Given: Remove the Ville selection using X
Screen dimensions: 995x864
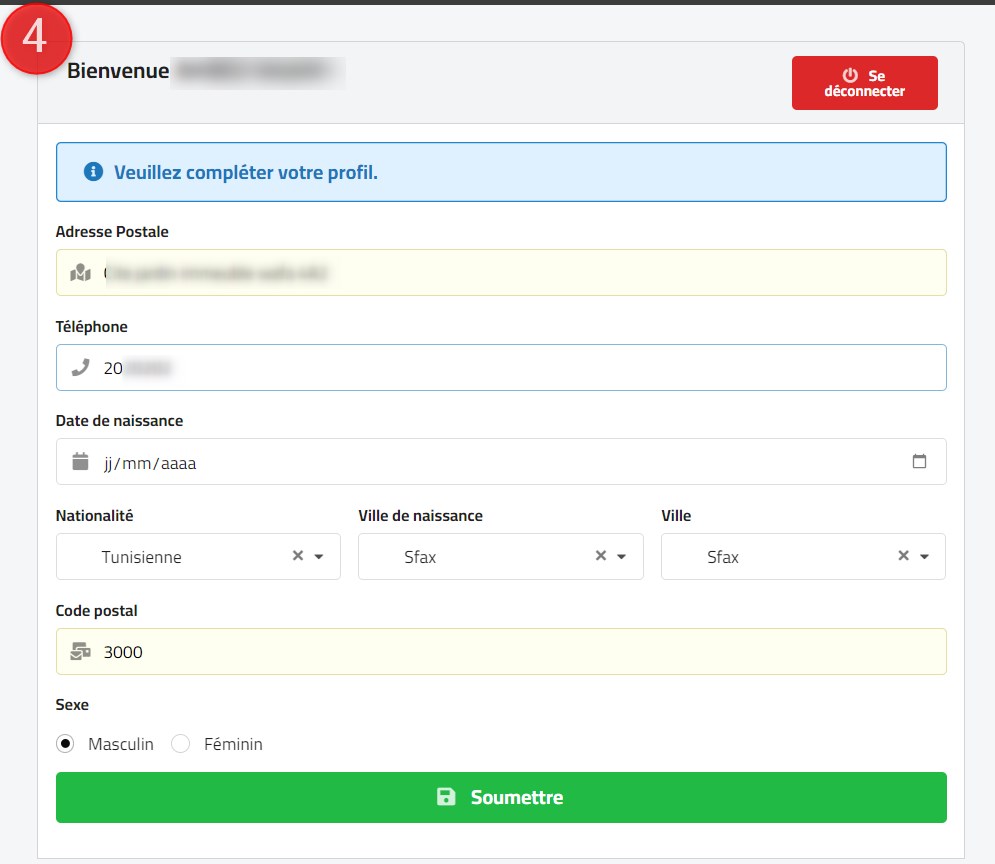Looking at the screenshot, I should [x=903, y=556].
